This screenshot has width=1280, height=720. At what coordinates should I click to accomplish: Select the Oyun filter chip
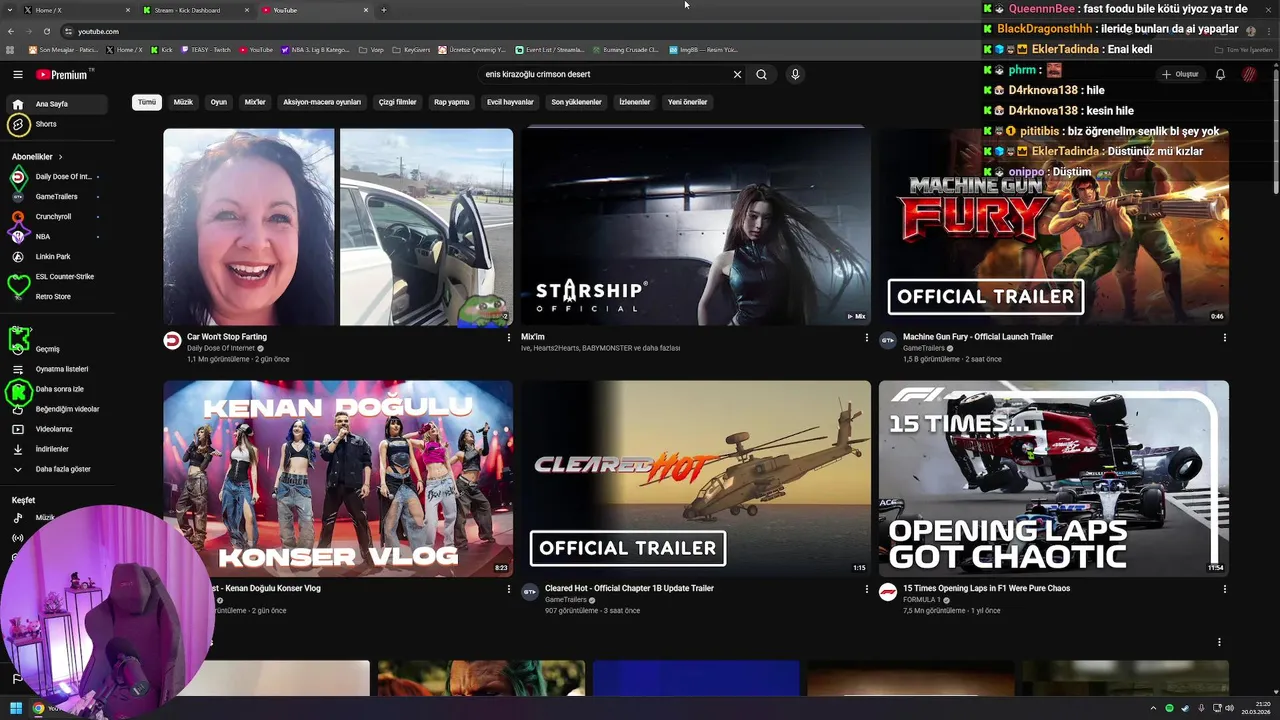(219, 102)
